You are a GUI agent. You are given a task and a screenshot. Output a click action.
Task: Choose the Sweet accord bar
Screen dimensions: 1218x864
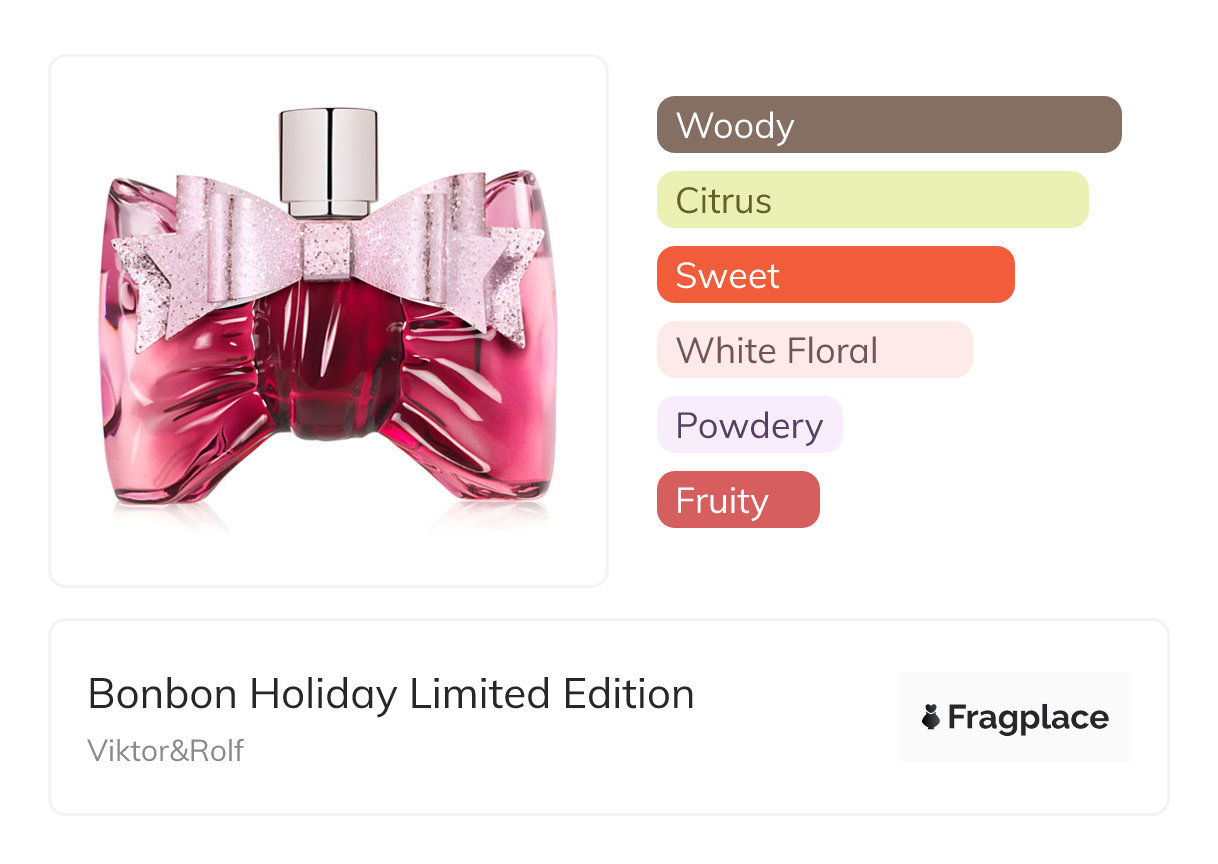(835, 275)
